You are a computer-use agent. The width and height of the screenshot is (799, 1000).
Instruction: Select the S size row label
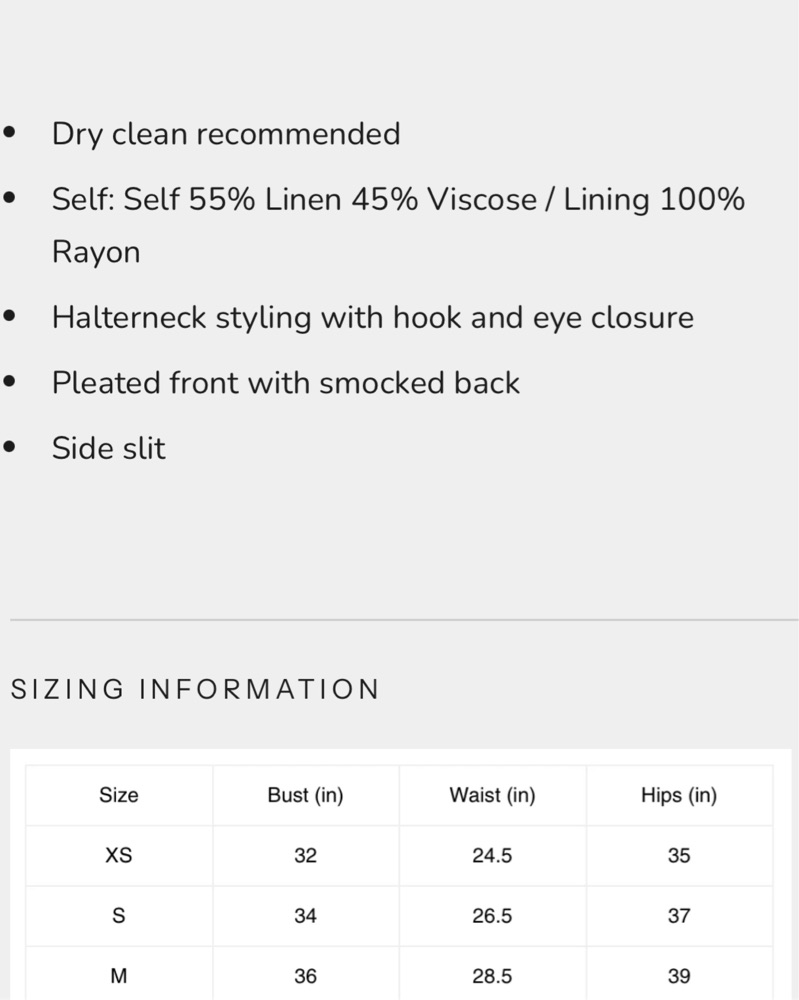(119, 916)
